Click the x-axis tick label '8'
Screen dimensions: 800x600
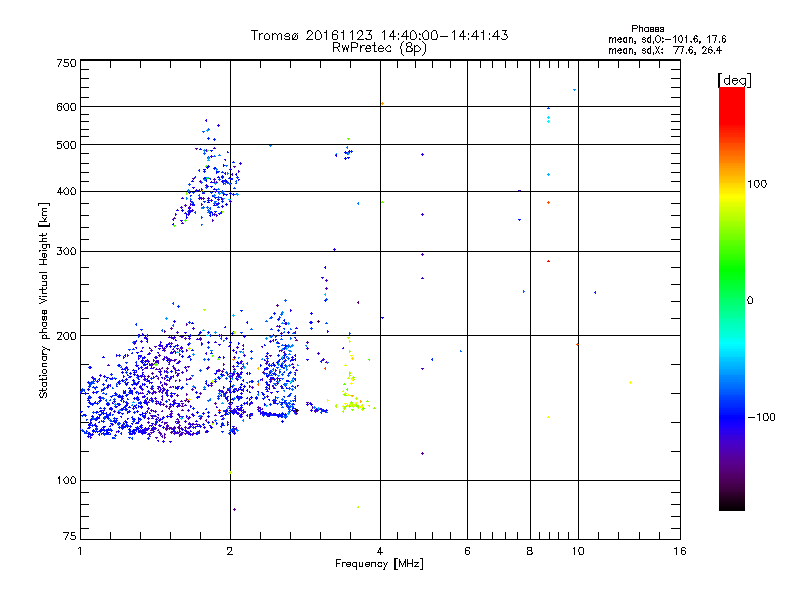[530, 551]
